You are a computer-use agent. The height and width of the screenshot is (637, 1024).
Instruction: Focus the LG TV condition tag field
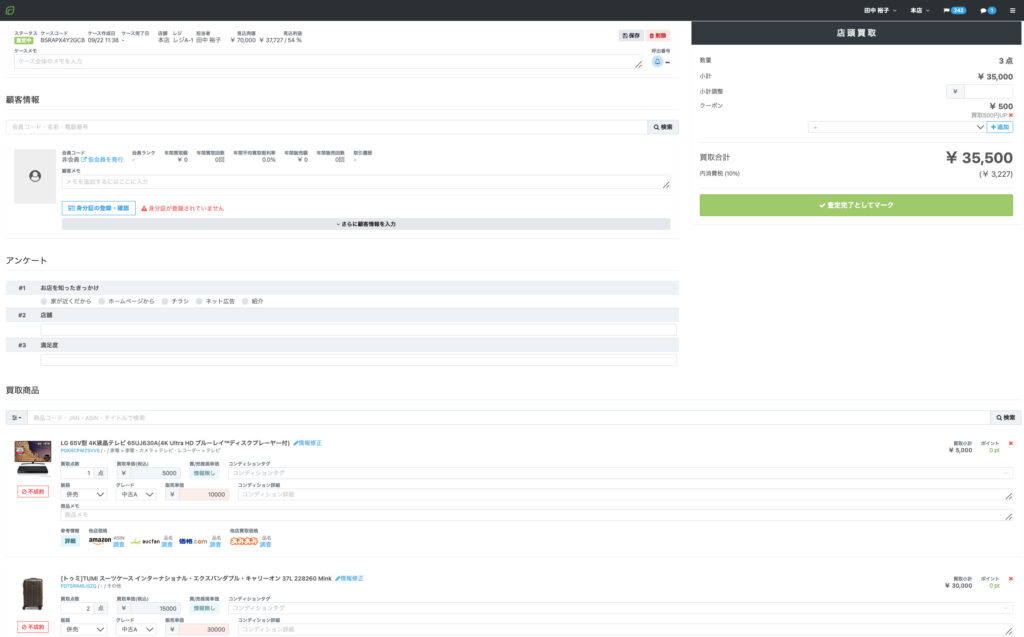620,473
